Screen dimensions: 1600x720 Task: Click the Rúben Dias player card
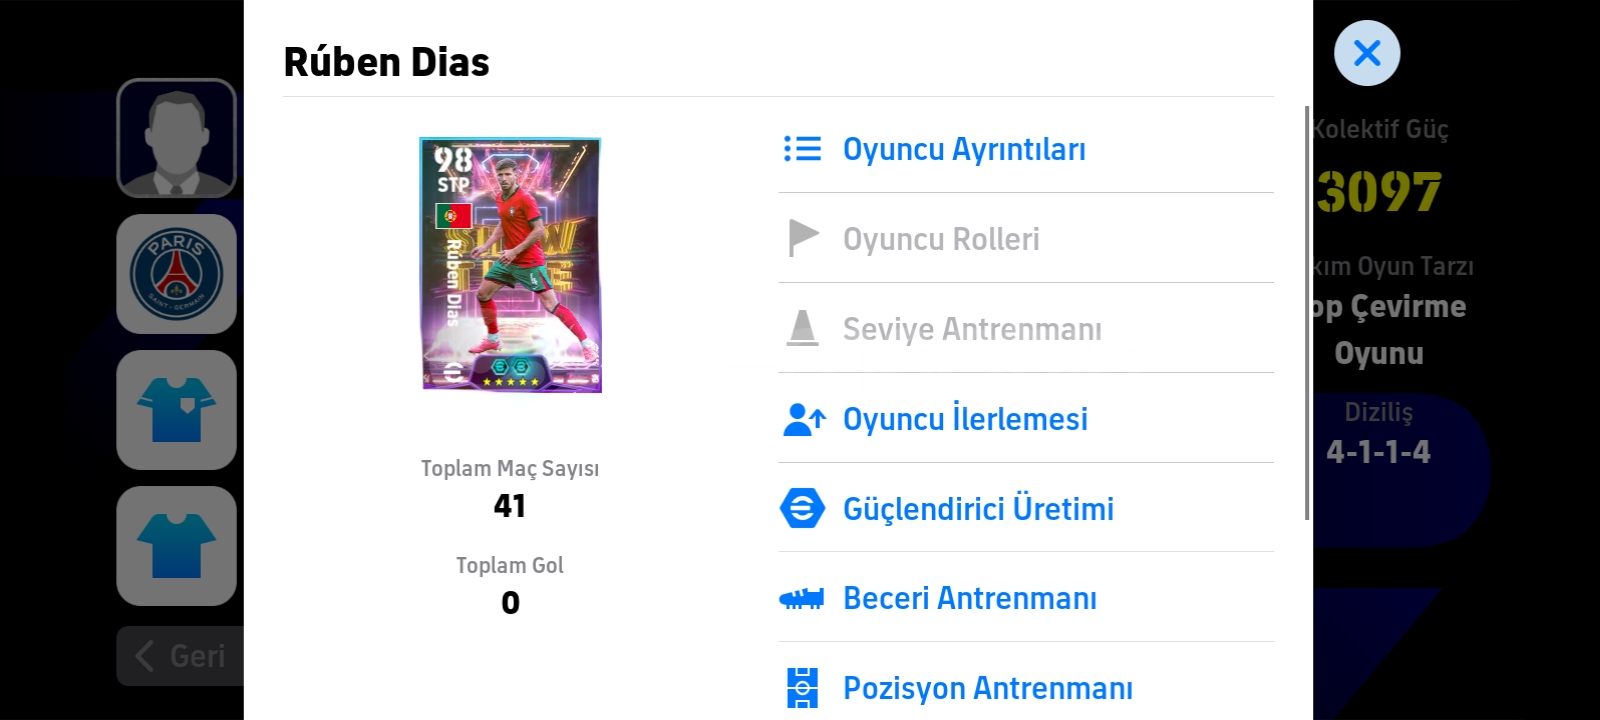[x=510, y=265]
